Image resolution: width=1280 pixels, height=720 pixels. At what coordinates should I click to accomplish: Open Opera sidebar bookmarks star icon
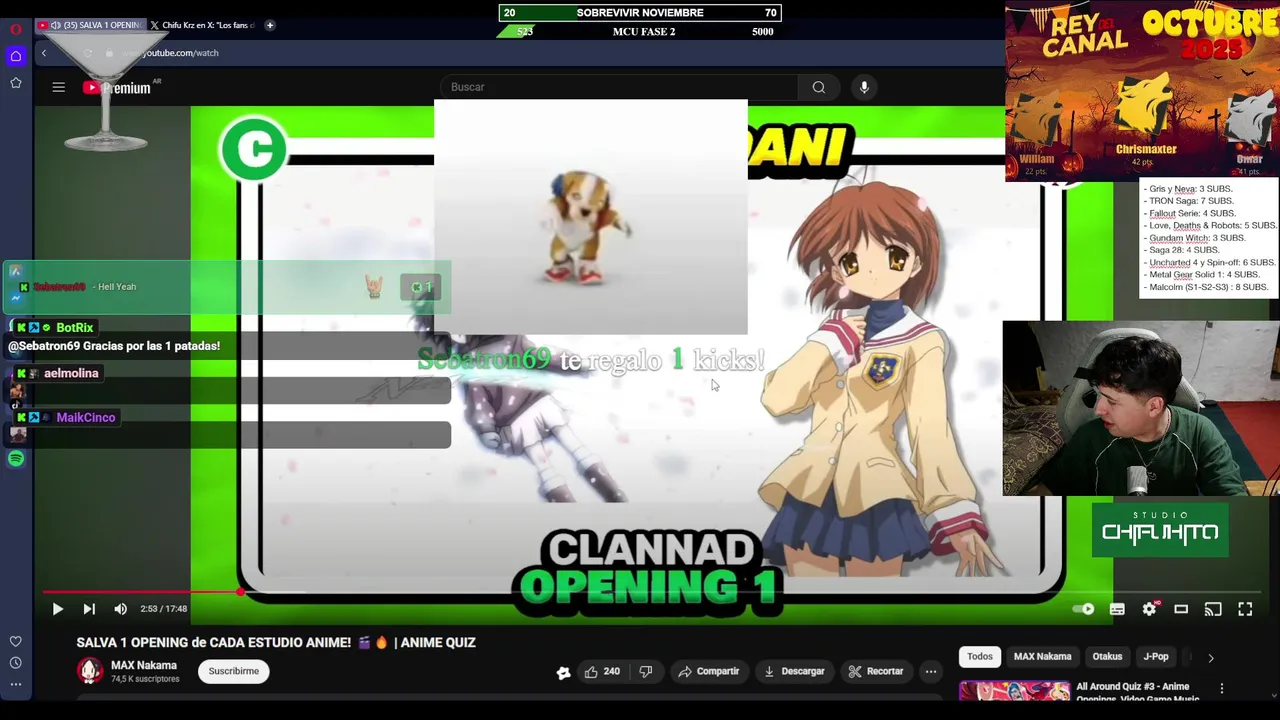(x=16, y=83)
